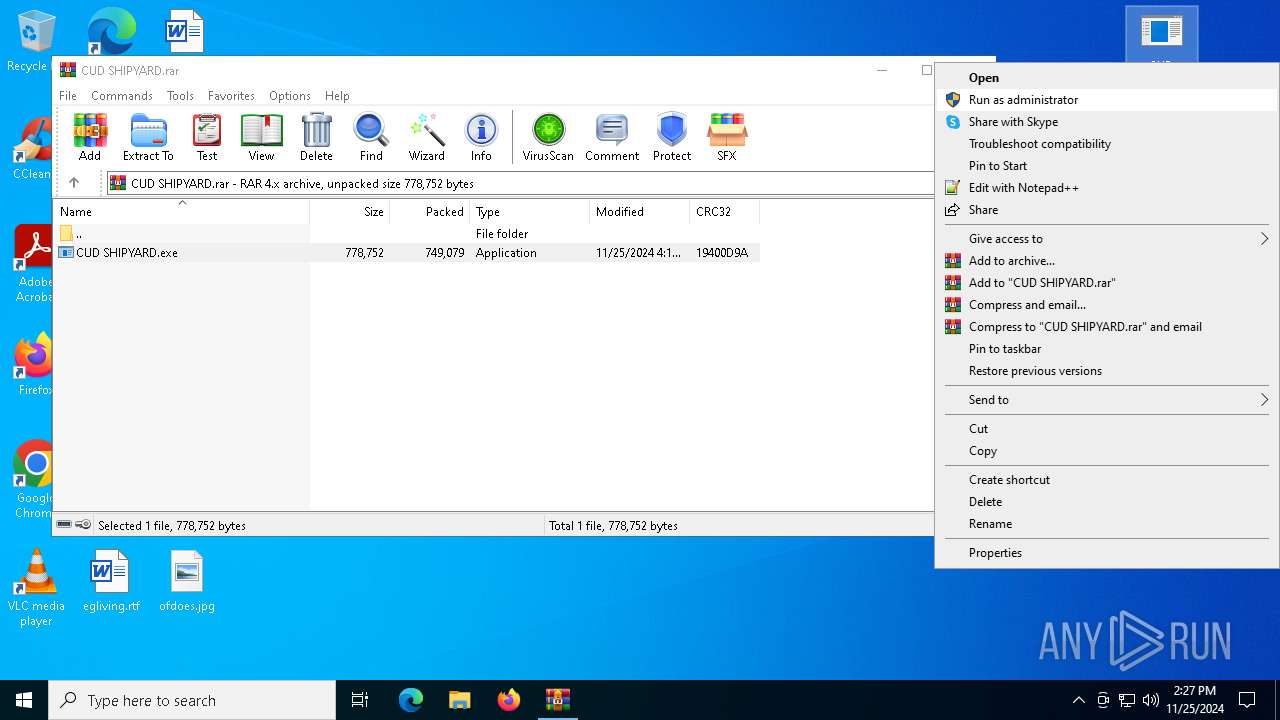Choose Troubleshoot compatibility

[1107, 143]
